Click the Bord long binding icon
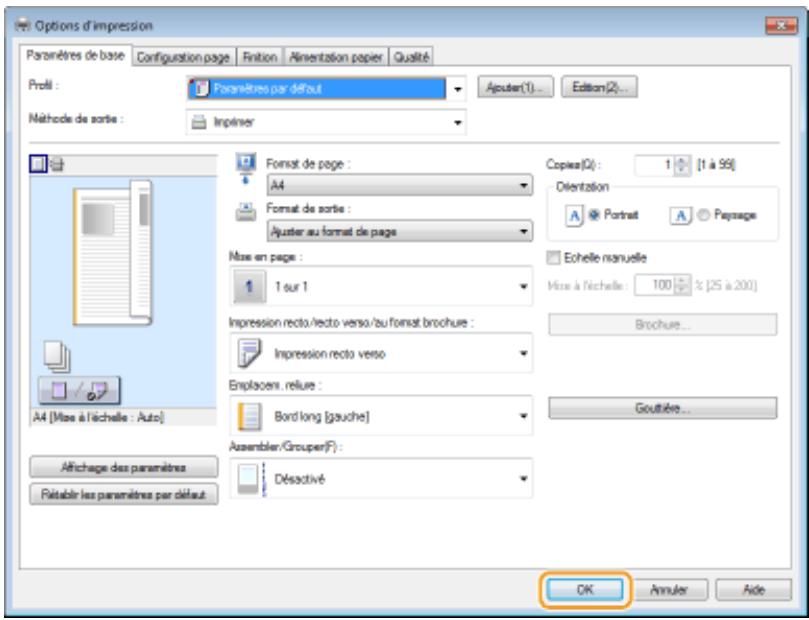Screen dimensions: 809x620 click(250, 417)
